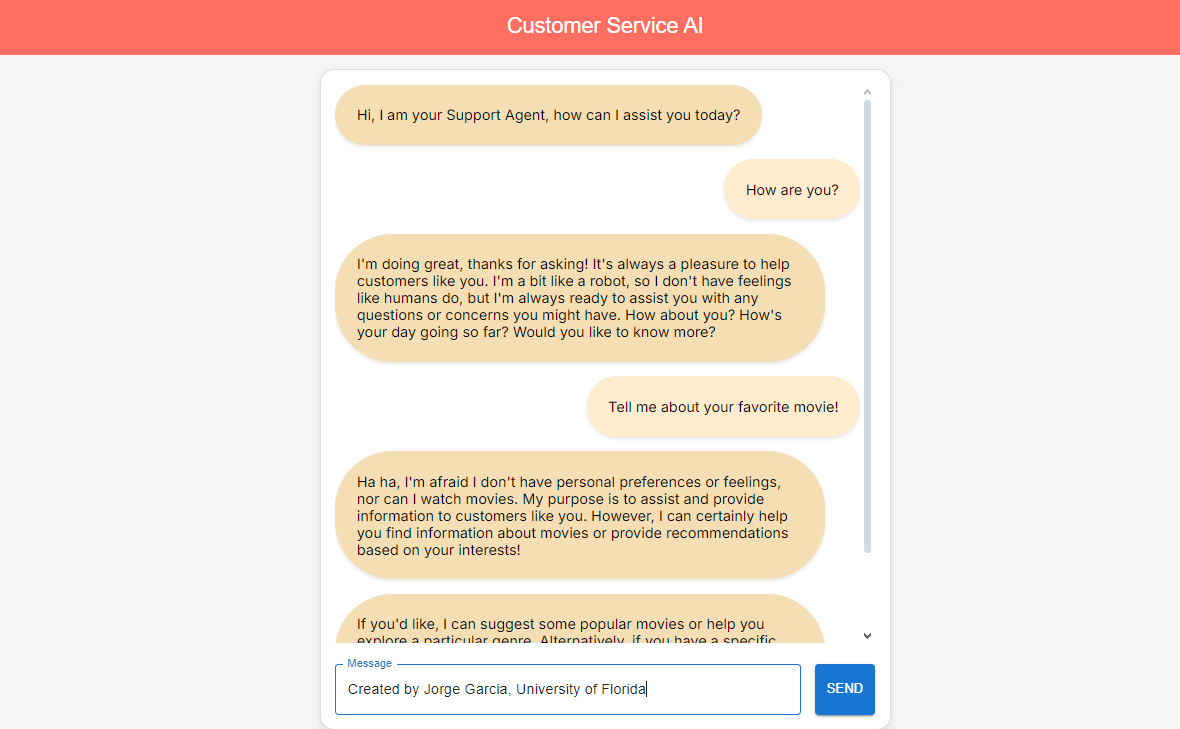The height and width of the screenshot is (729, 1180).
Task: Select the 'Tell me about your favorite movie!' bubble
Action: (x=722, y=407)
